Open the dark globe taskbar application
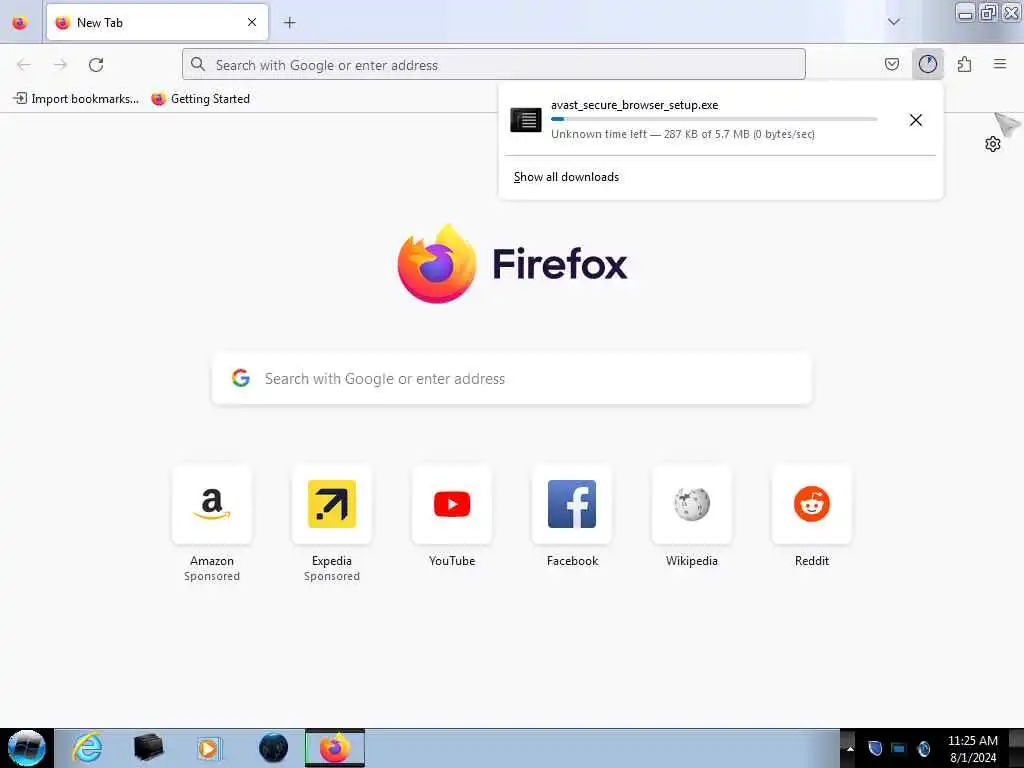Image resolution: width=1024 pixels, height=768 pixels. coord(273,748)
